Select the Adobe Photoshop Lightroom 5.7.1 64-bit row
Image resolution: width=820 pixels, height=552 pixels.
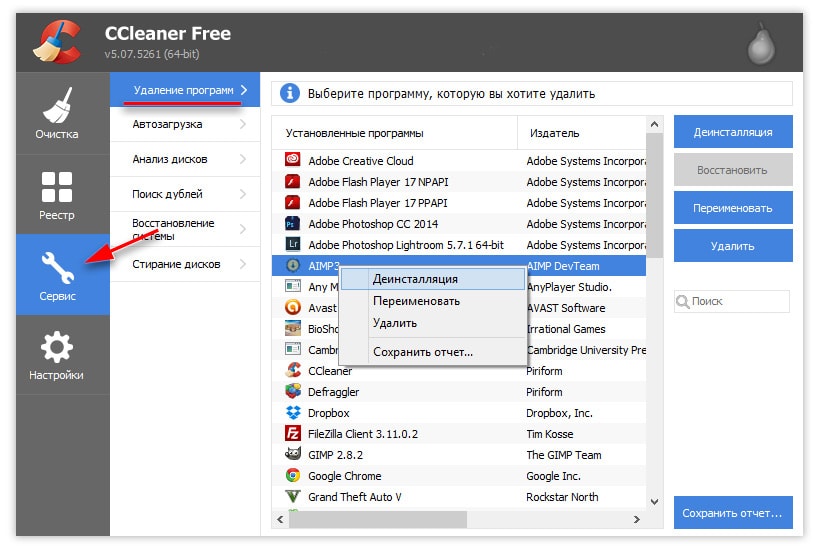click(x=459, y=245)
